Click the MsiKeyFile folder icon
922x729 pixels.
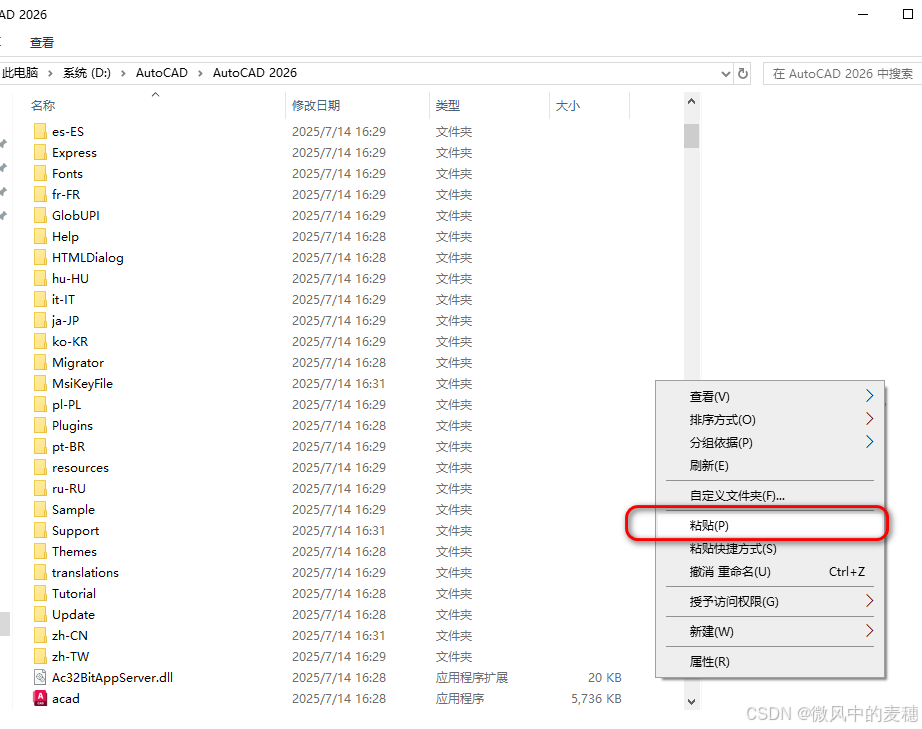pos(40,383)
